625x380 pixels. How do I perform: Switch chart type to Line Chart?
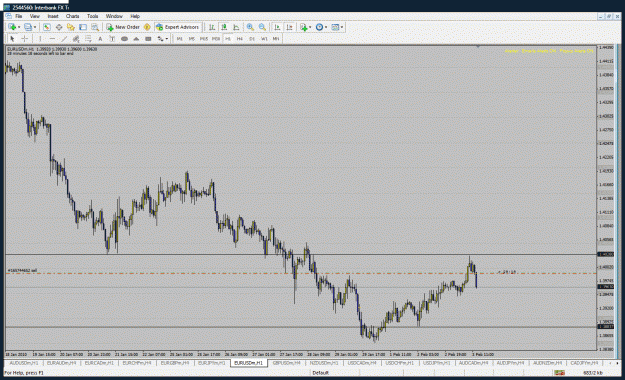click(236, 27)
